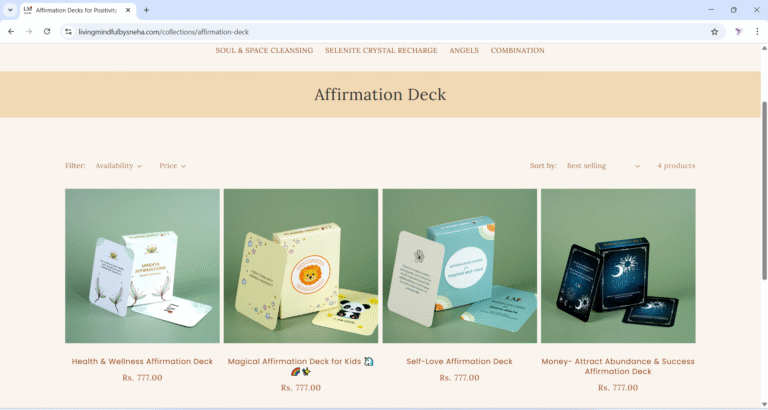
Task: Open the Combination menu item
Action: (517, 50)
